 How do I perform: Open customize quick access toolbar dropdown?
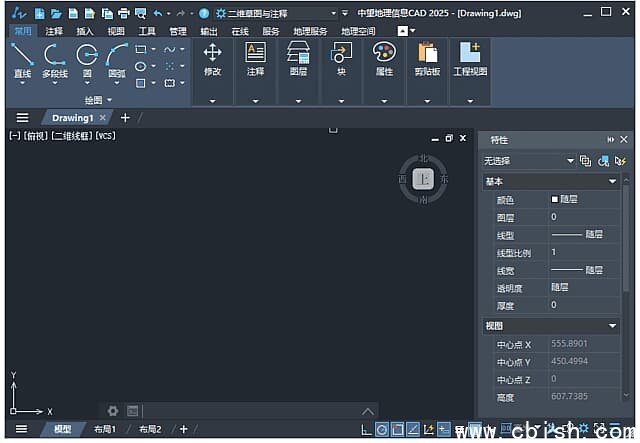click(x=345, y=13)
